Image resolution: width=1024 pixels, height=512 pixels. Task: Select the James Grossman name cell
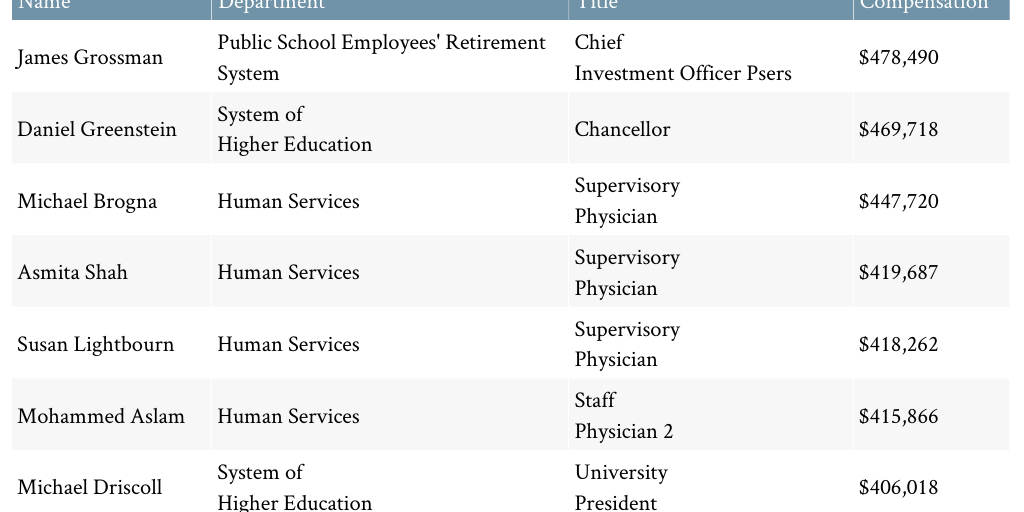click(90, 58)
